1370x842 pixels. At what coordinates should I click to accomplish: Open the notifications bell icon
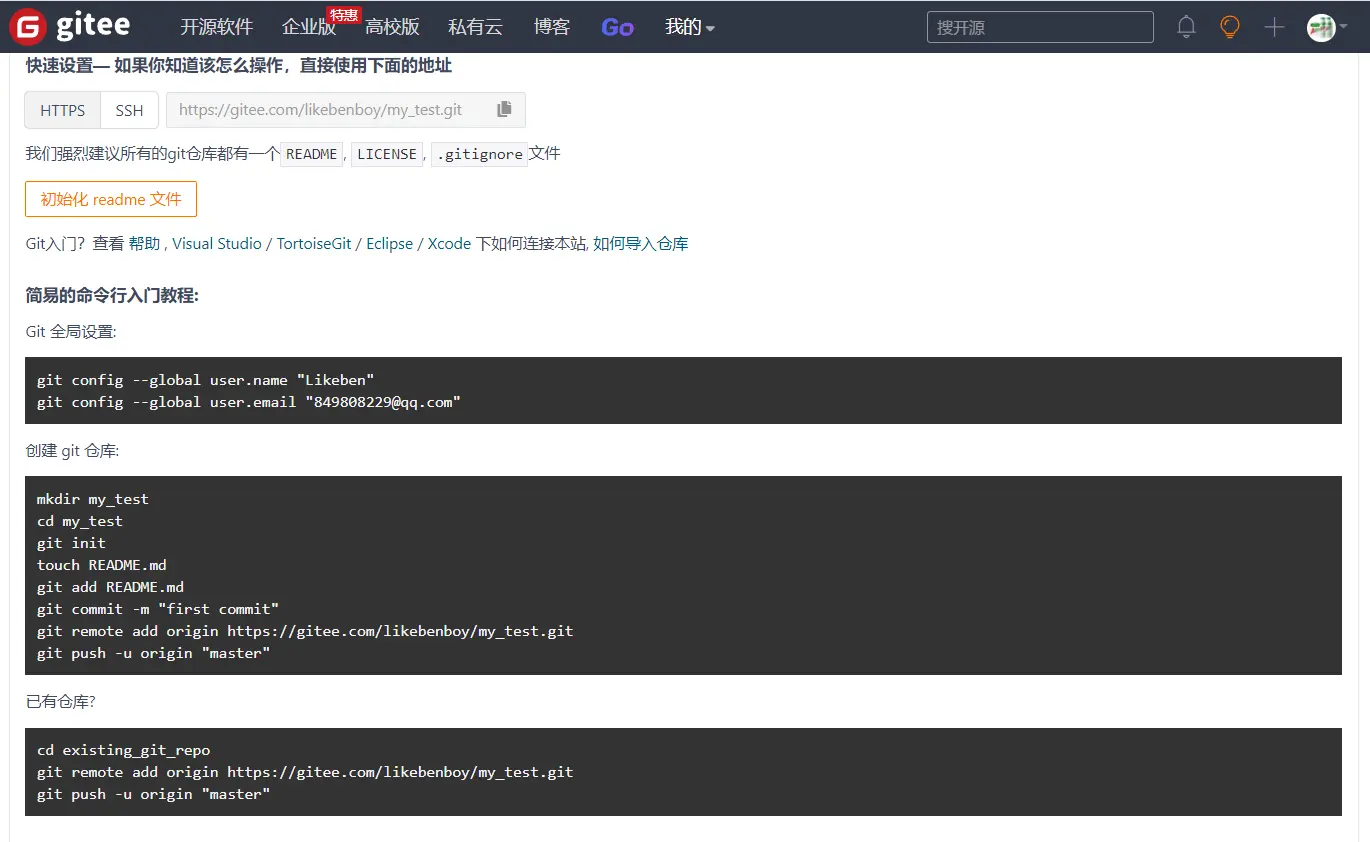[x=1186, y=27]
